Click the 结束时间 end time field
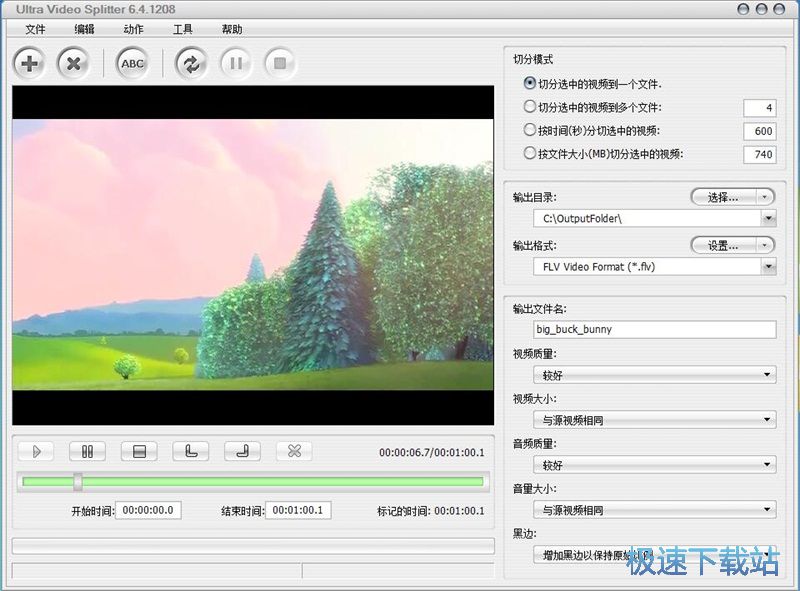Screen dimensions: 800x591 [x=298, y=510]
